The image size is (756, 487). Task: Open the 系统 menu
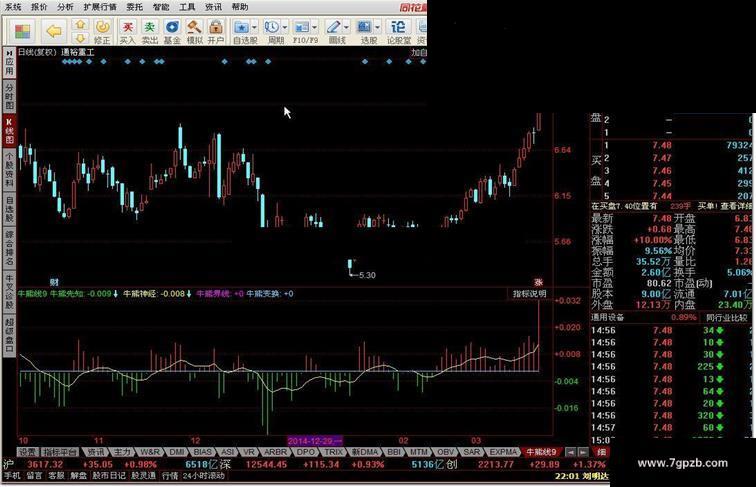[x=13, y=7]
